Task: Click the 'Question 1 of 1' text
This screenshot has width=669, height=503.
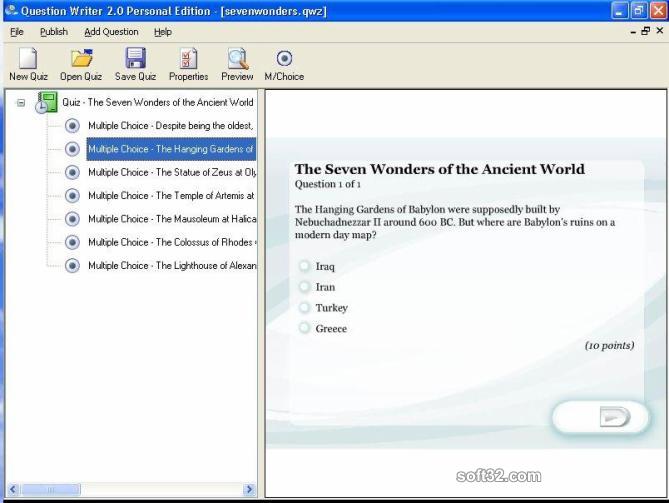Action: click(x=328, y=184)
